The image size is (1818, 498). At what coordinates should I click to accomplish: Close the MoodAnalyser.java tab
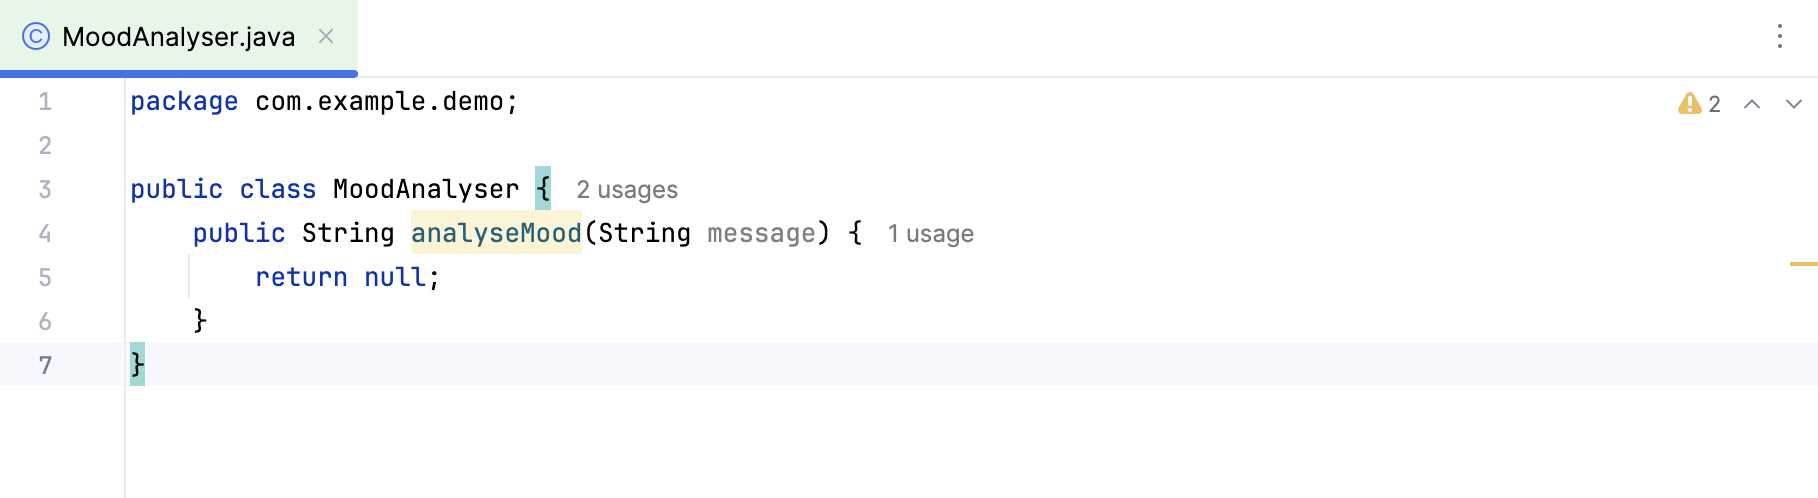(325, 37)
